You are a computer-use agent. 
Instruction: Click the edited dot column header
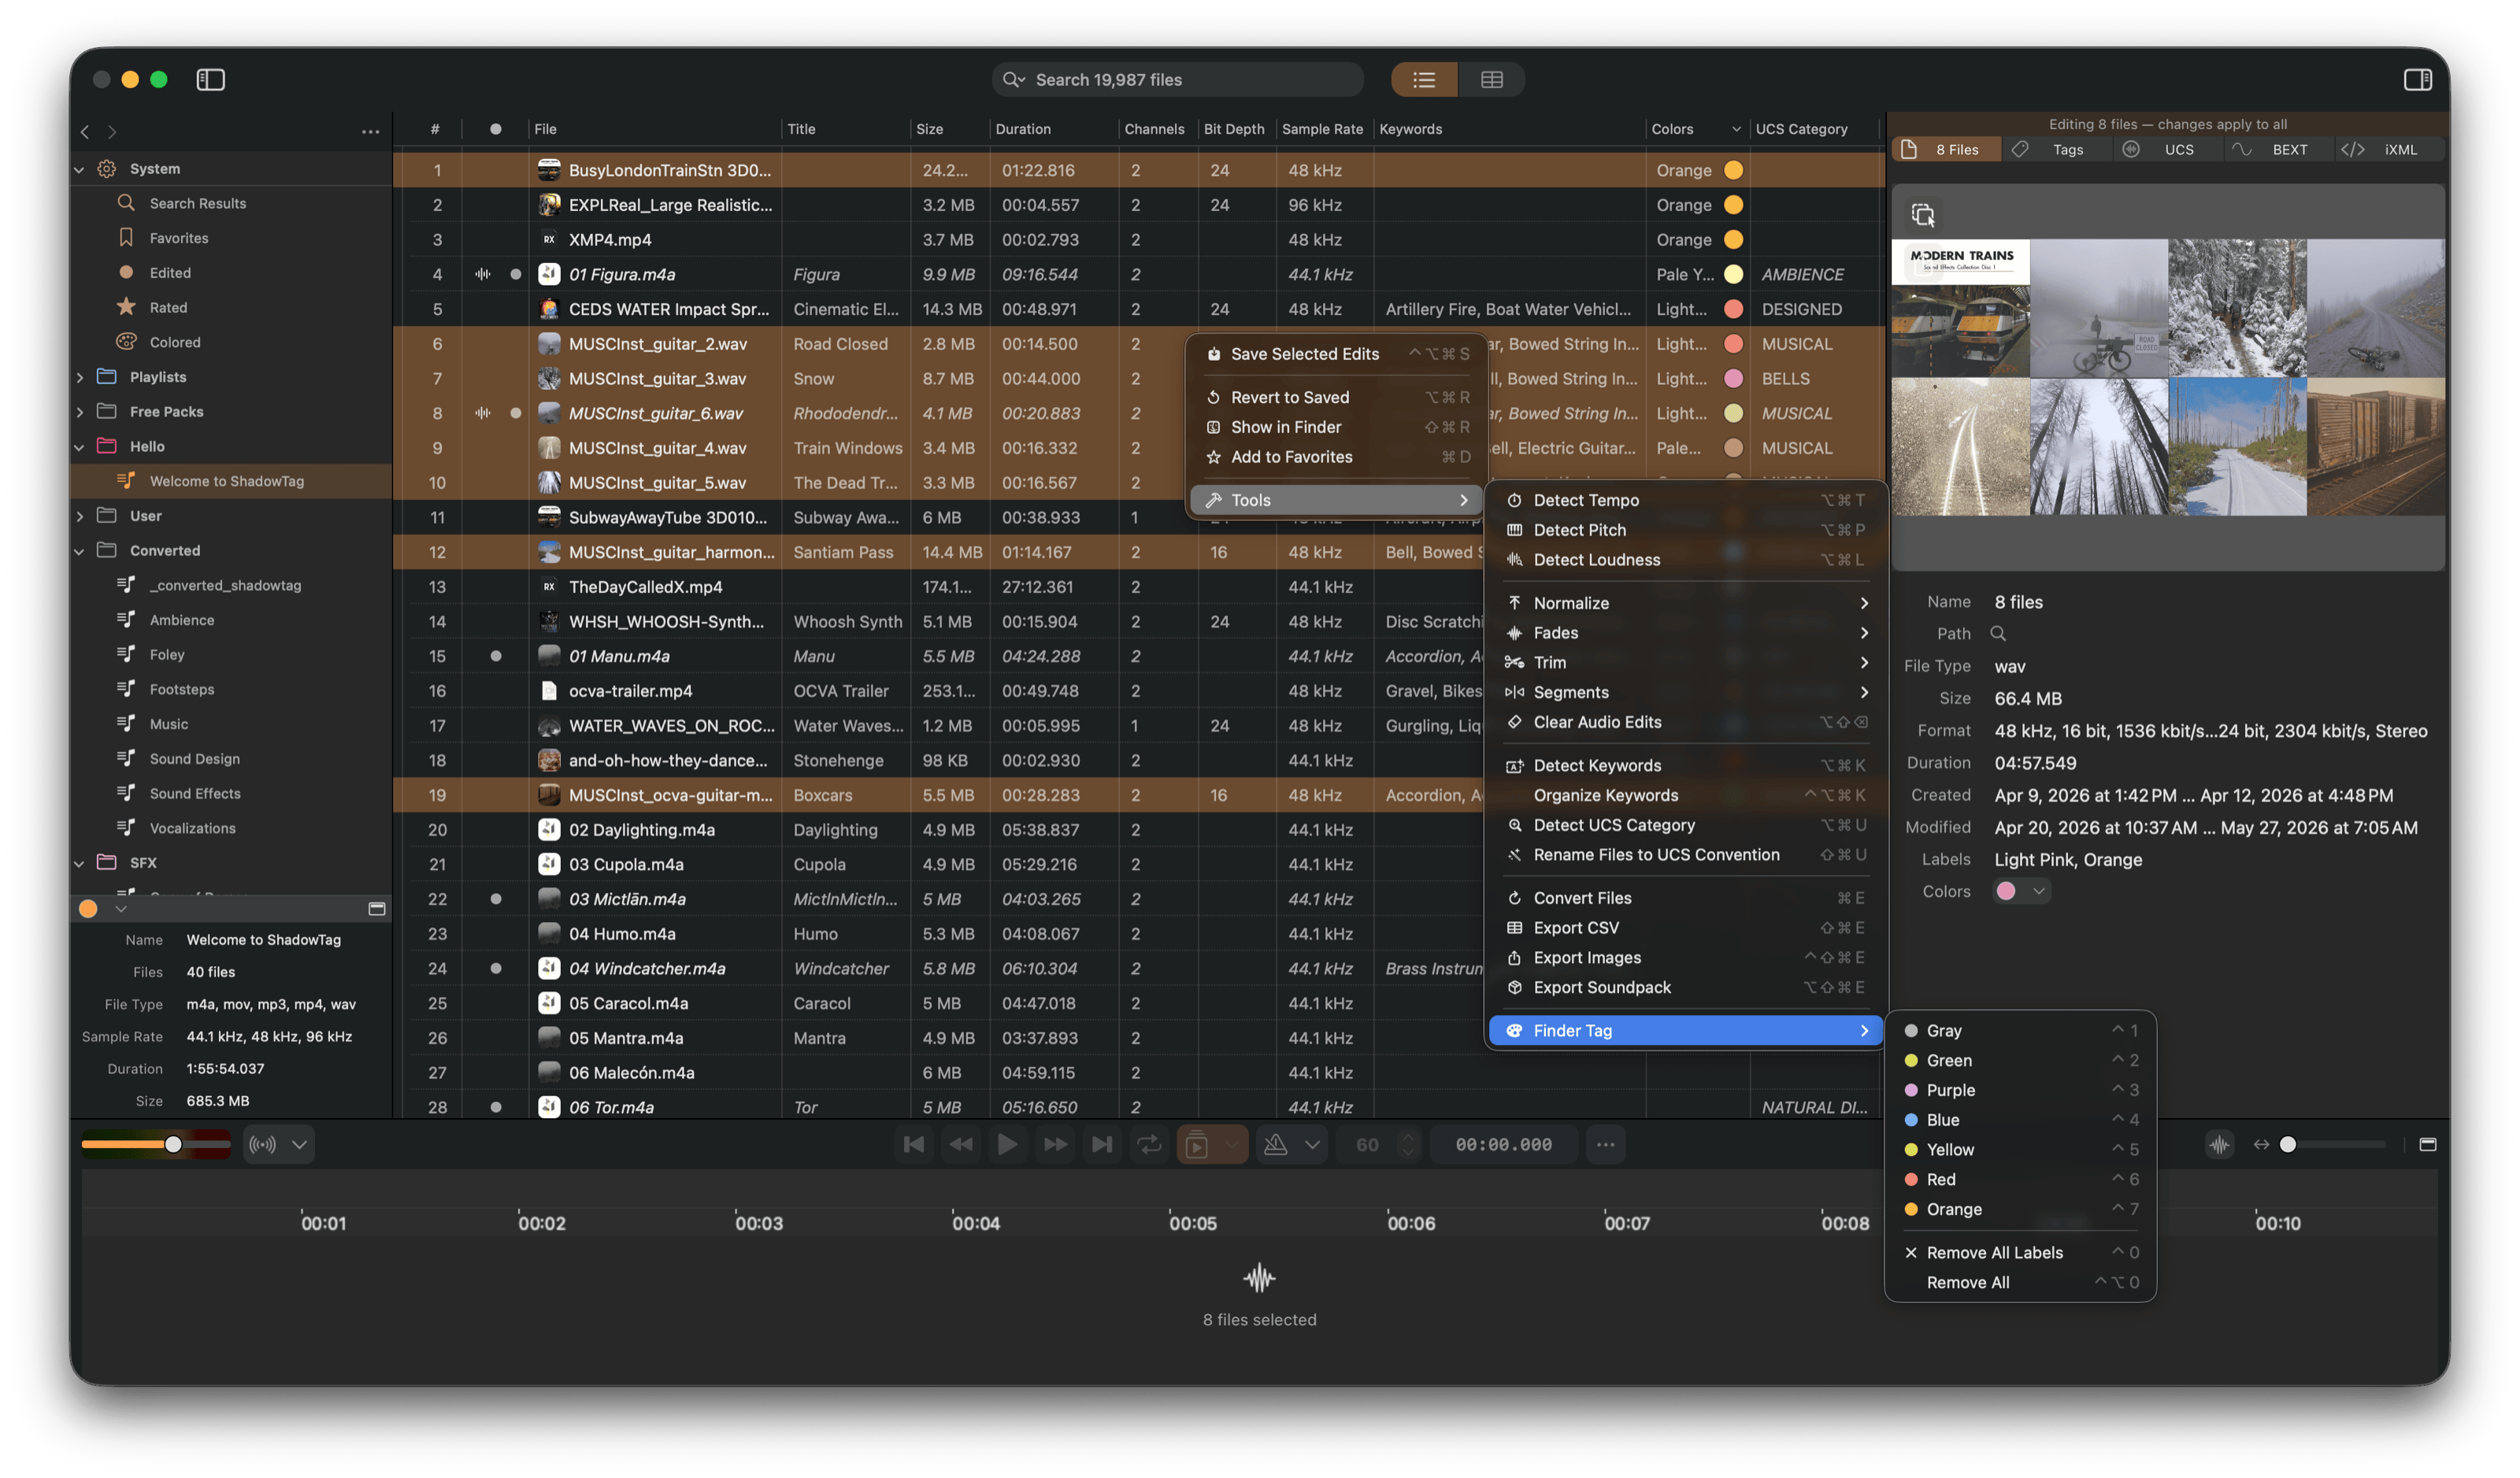[x=496, y=129]
